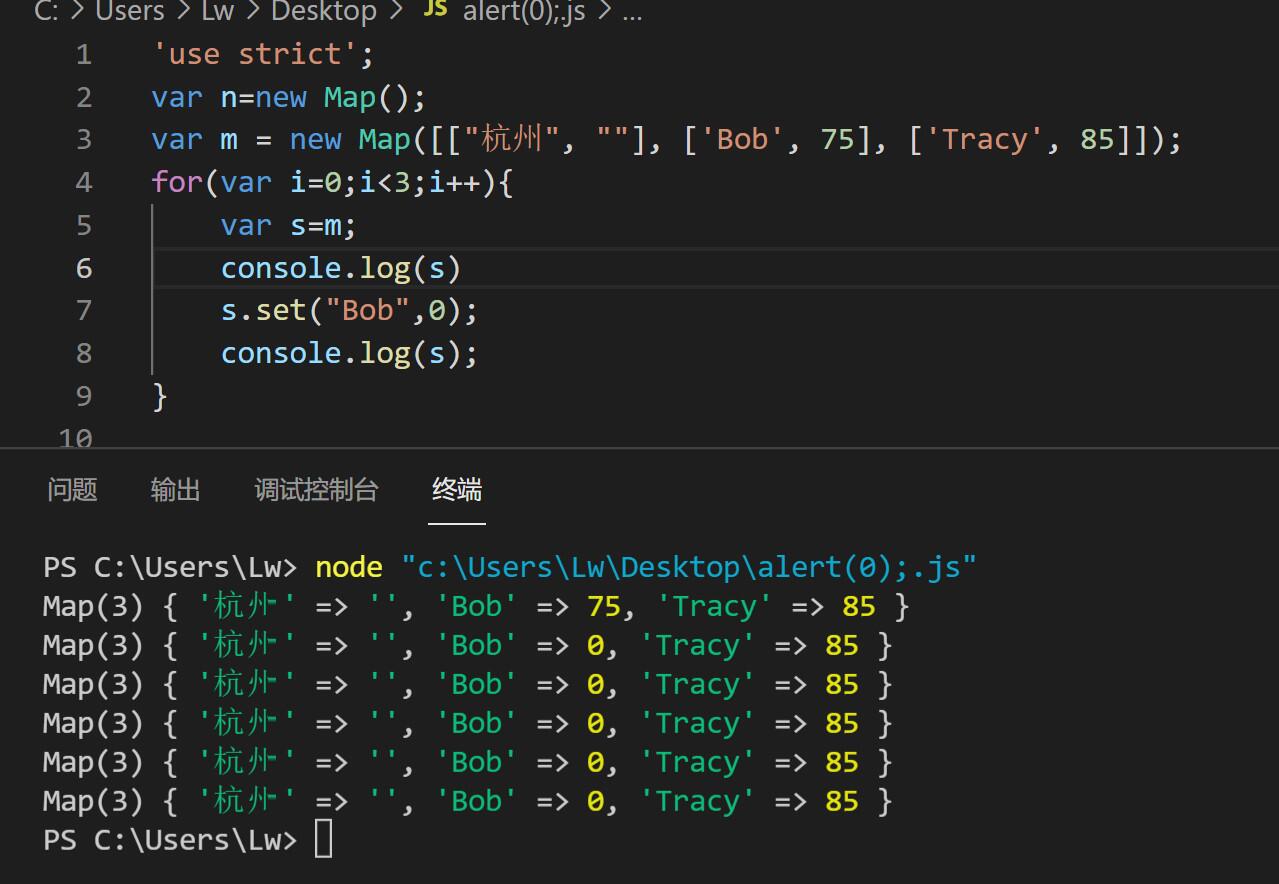Switch to the 输出 tab
This screenshot has width=1279, height=884.
[175, 490]
